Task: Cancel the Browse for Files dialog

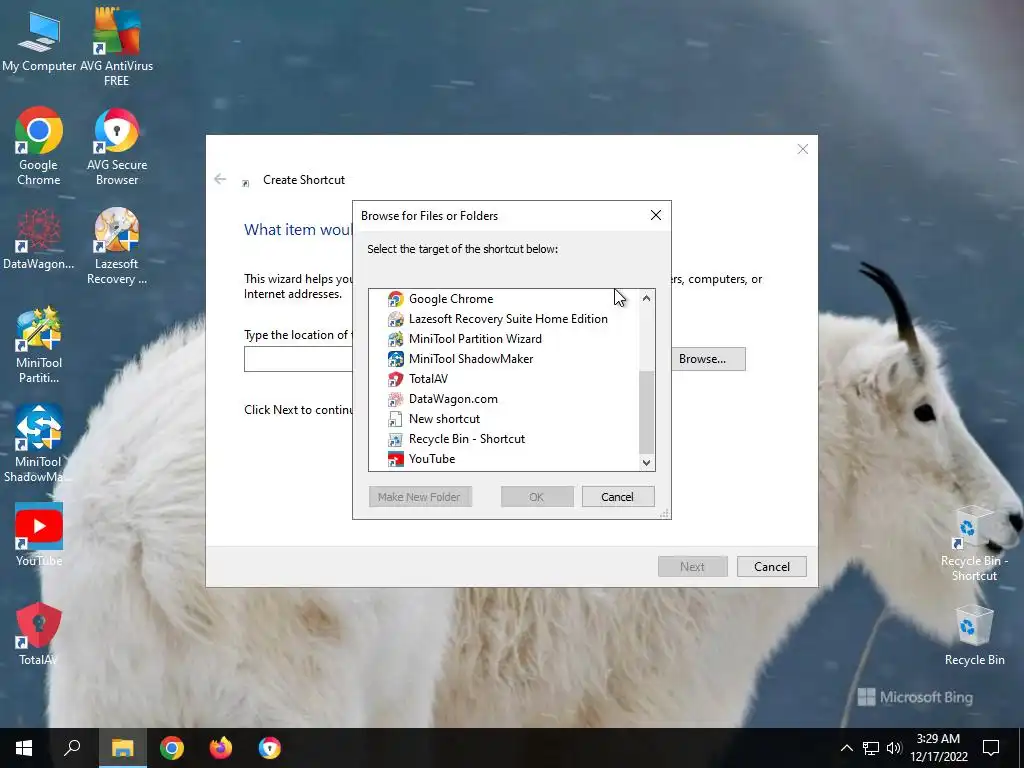Action: 618,497
